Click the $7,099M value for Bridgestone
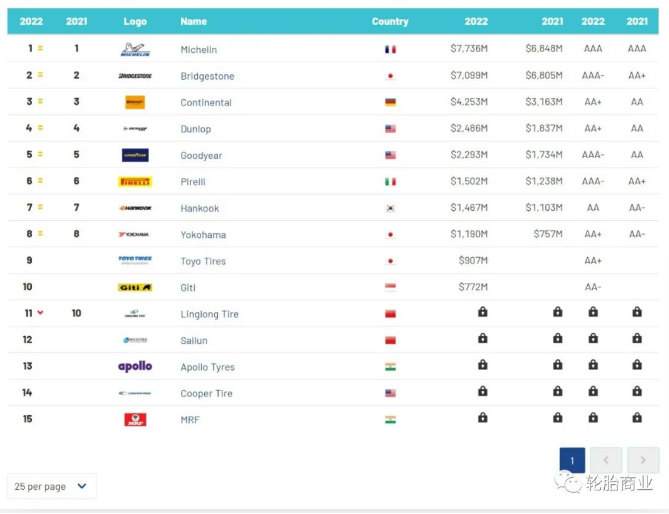 pos(469,76)
